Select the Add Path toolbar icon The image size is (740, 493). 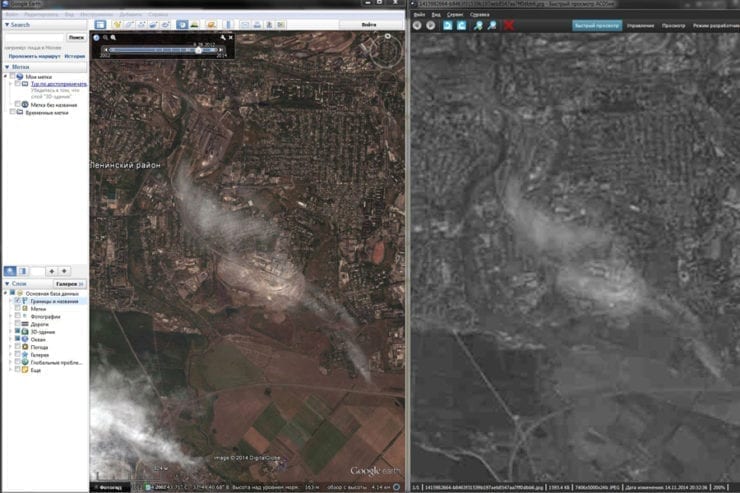[141, 25]
